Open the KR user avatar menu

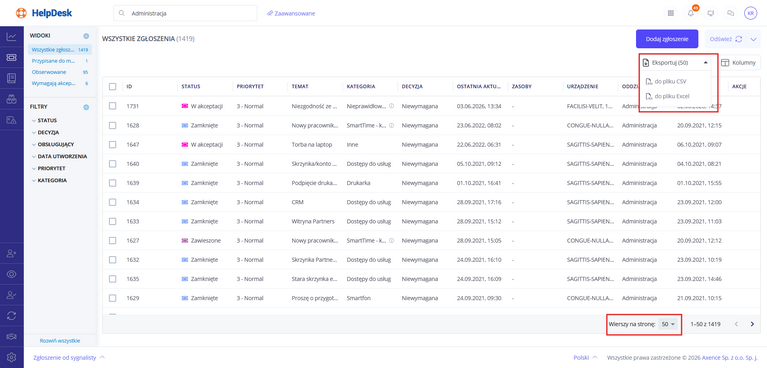click(x=750, y=13)
